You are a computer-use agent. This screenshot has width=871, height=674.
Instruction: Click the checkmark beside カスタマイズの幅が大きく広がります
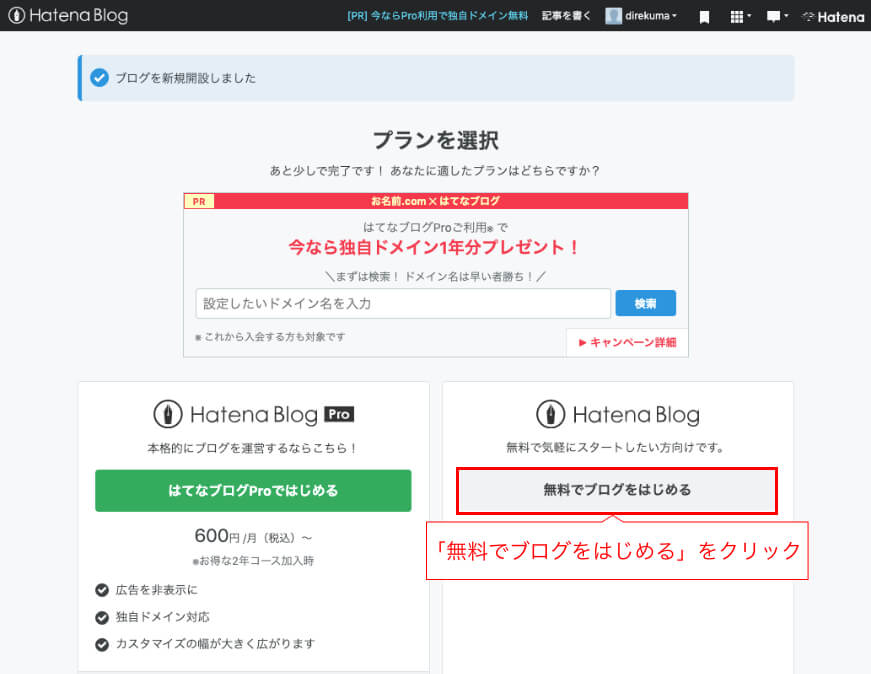tap(102, 644)
